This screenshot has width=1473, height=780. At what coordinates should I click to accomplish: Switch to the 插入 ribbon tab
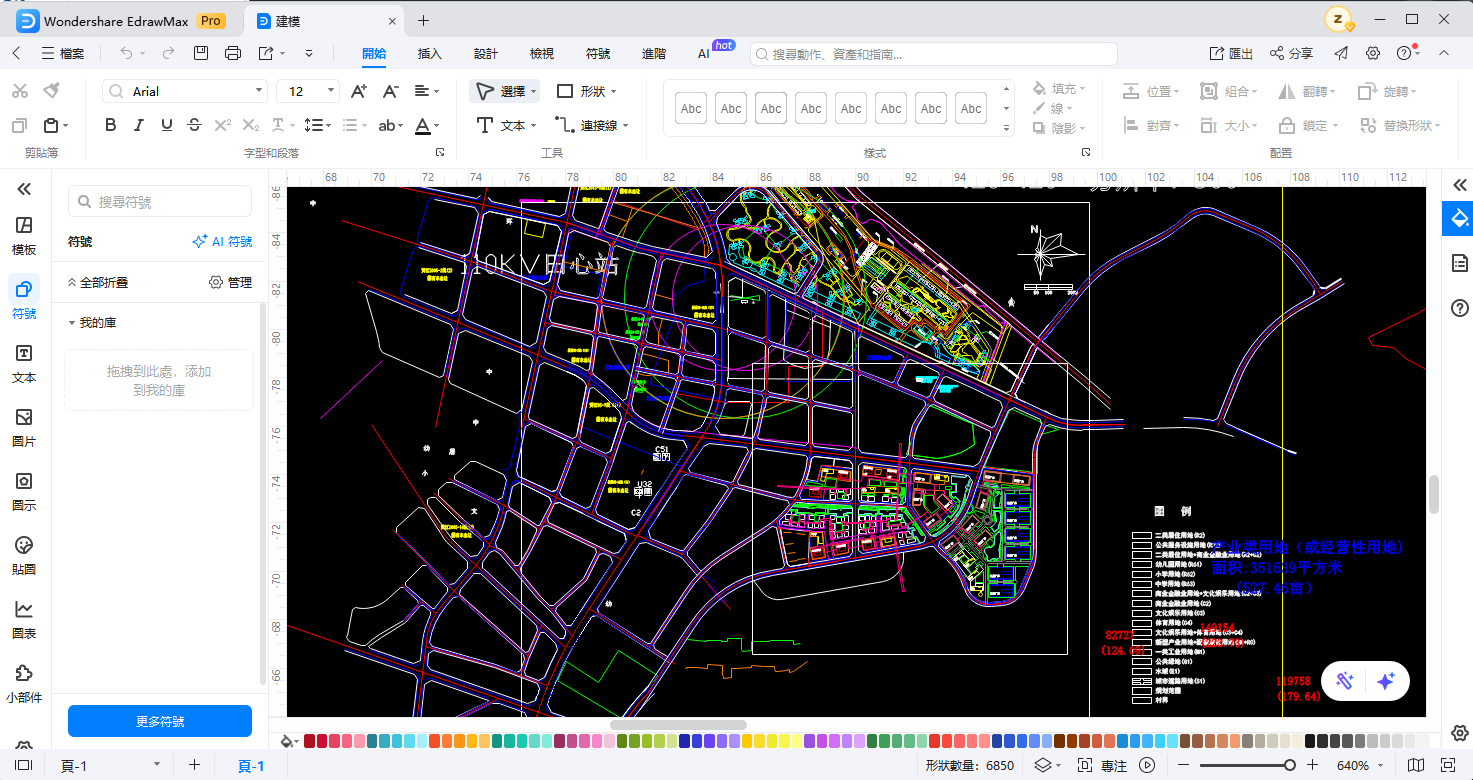[x=429, y=53]
